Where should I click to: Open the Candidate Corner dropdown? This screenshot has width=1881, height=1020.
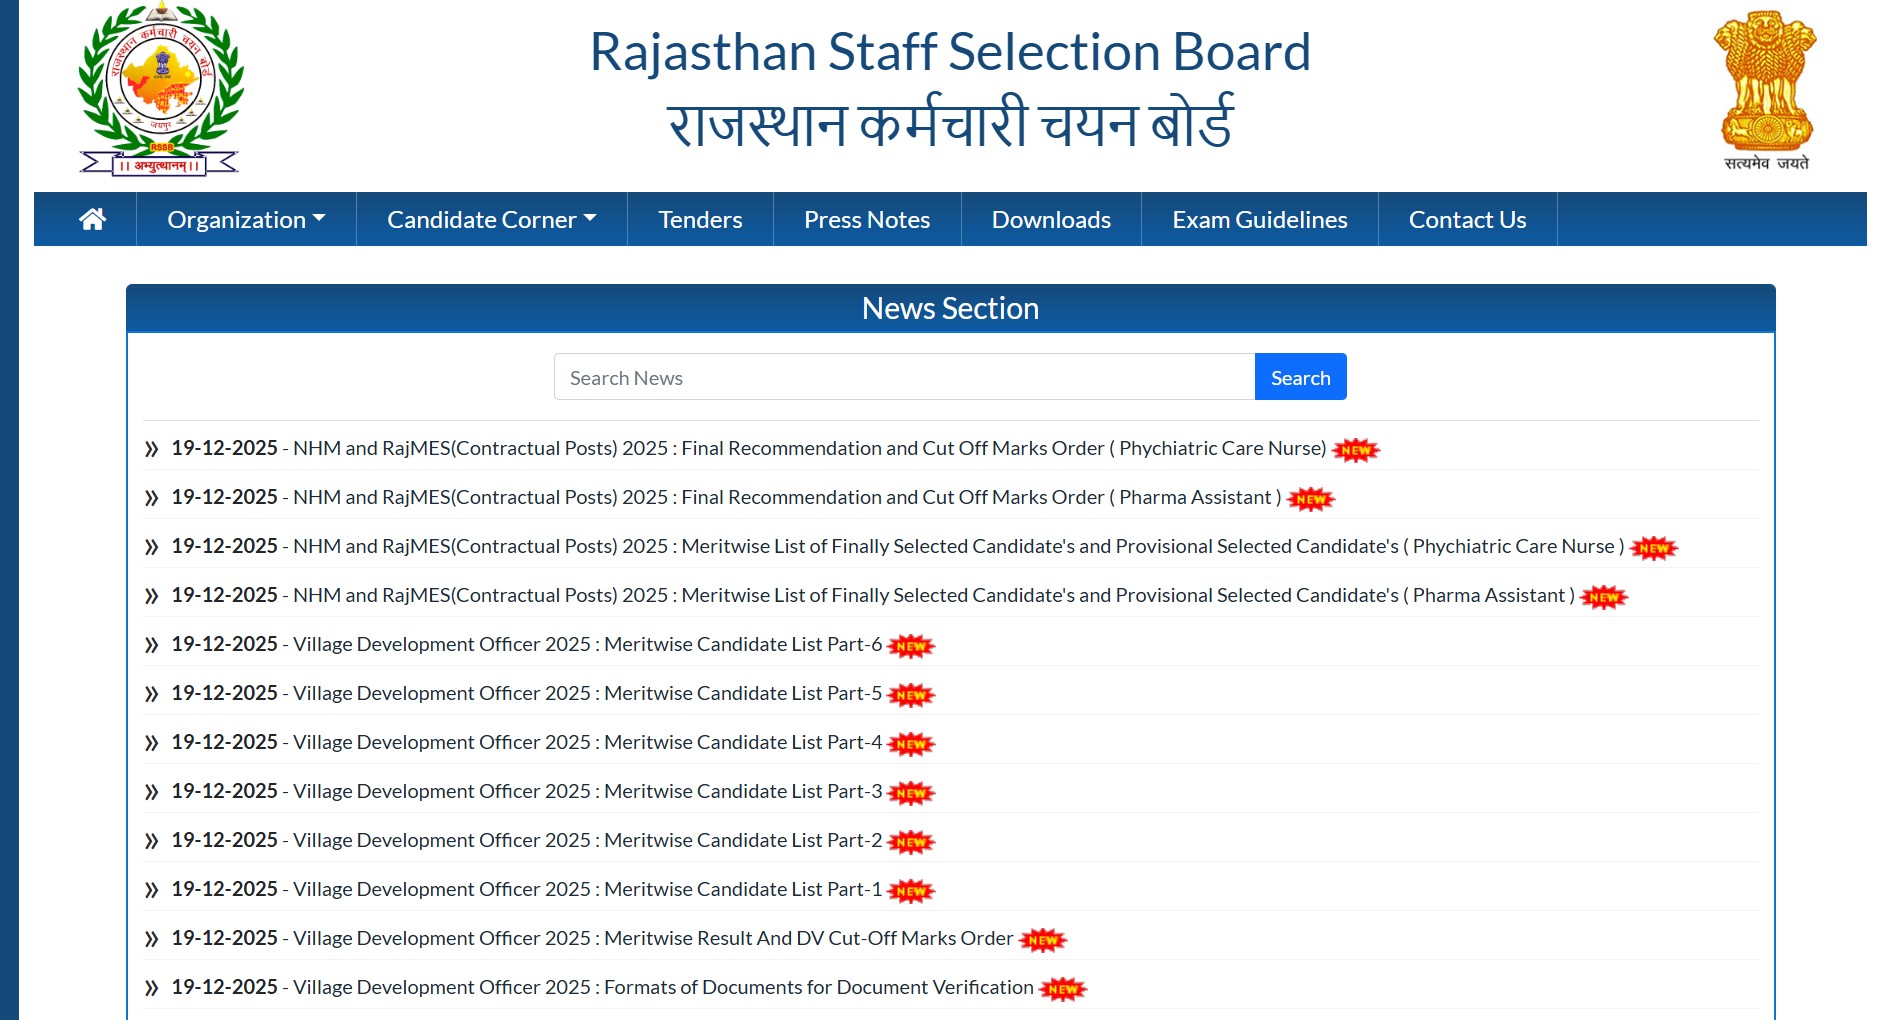491,219
